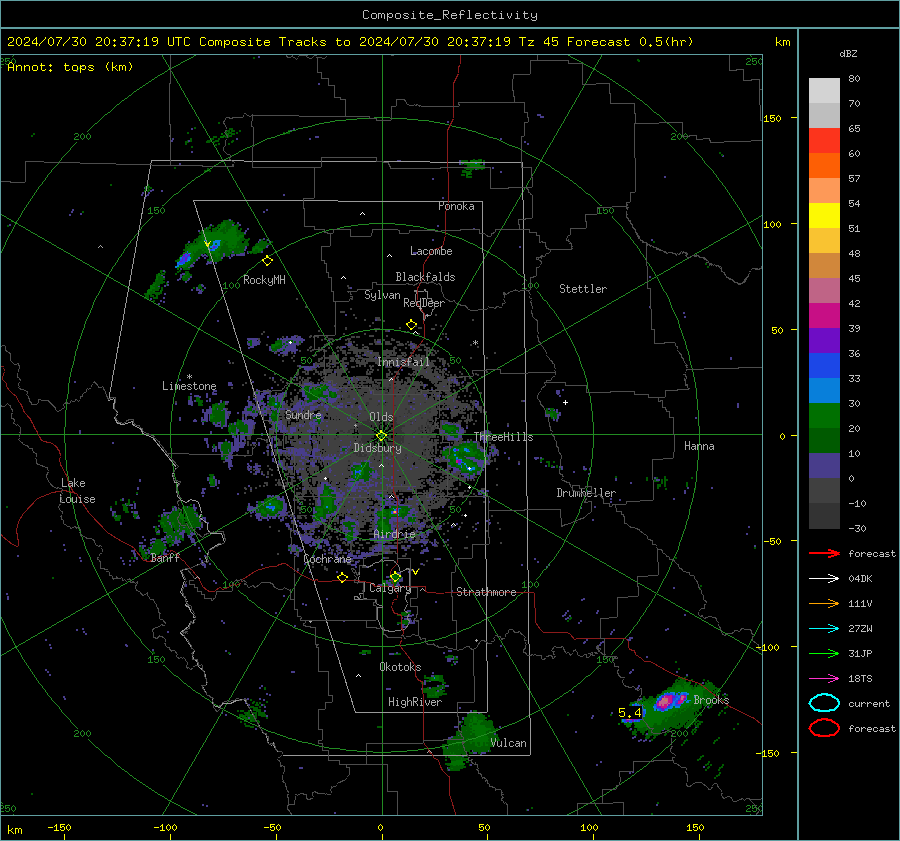Click the Olds city label
The image size is (900, 841).
(381, 417)
